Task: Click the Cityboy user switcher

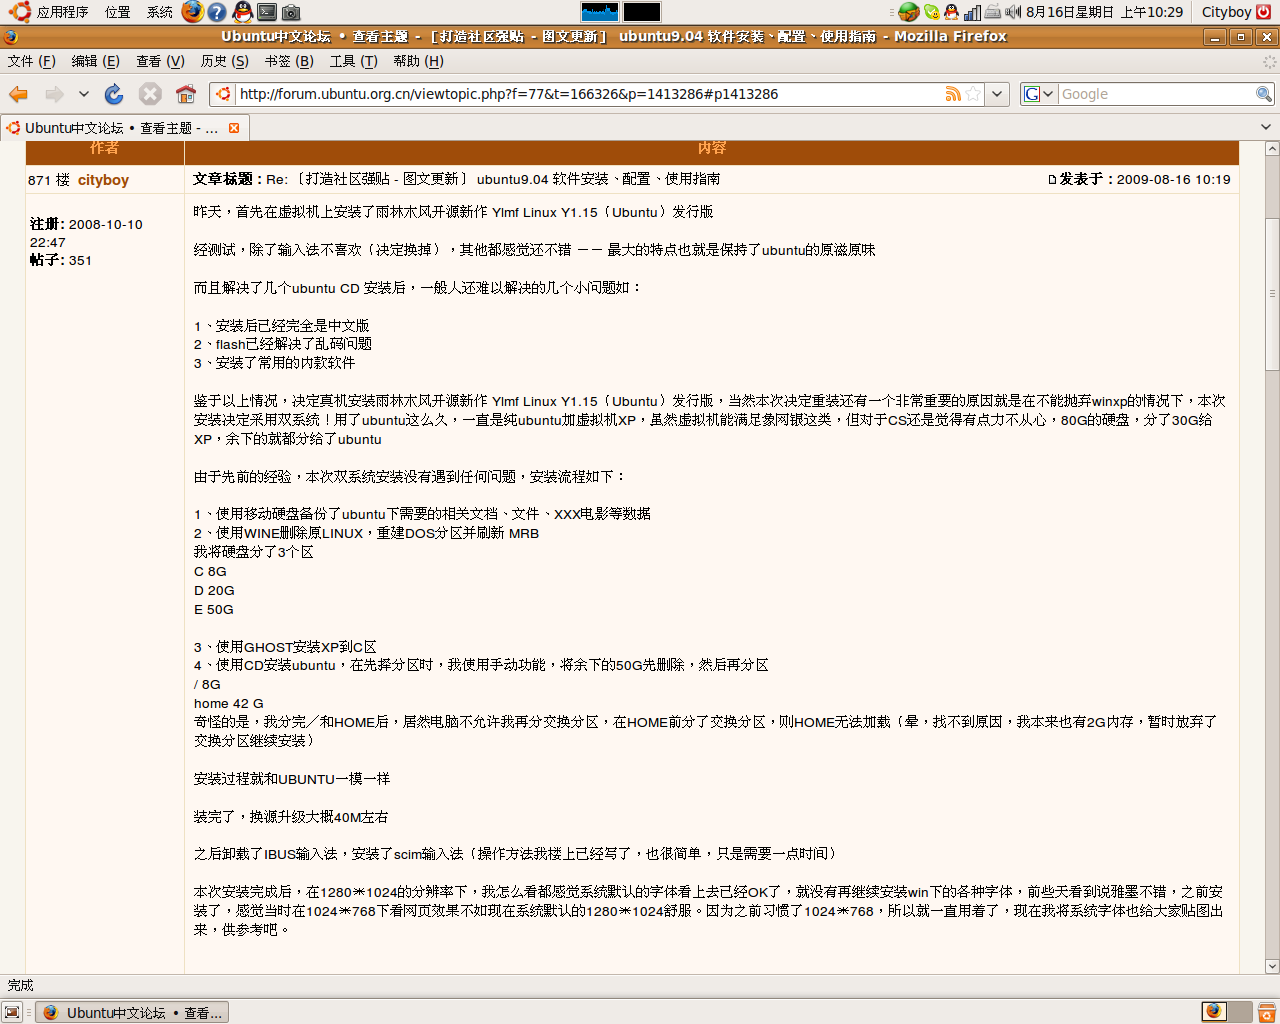Action: coord(1226,12)
